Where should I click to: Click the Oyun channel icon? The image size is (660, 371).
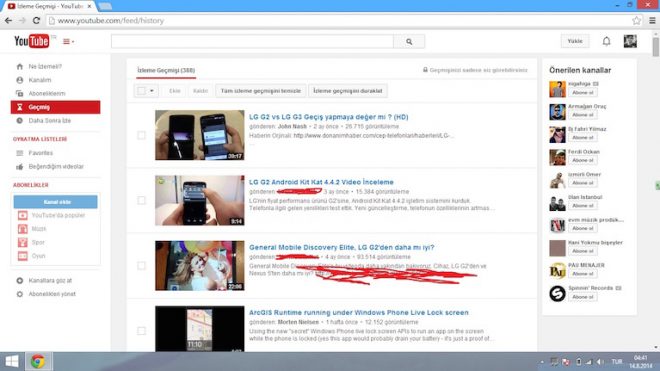pos(22,256)
